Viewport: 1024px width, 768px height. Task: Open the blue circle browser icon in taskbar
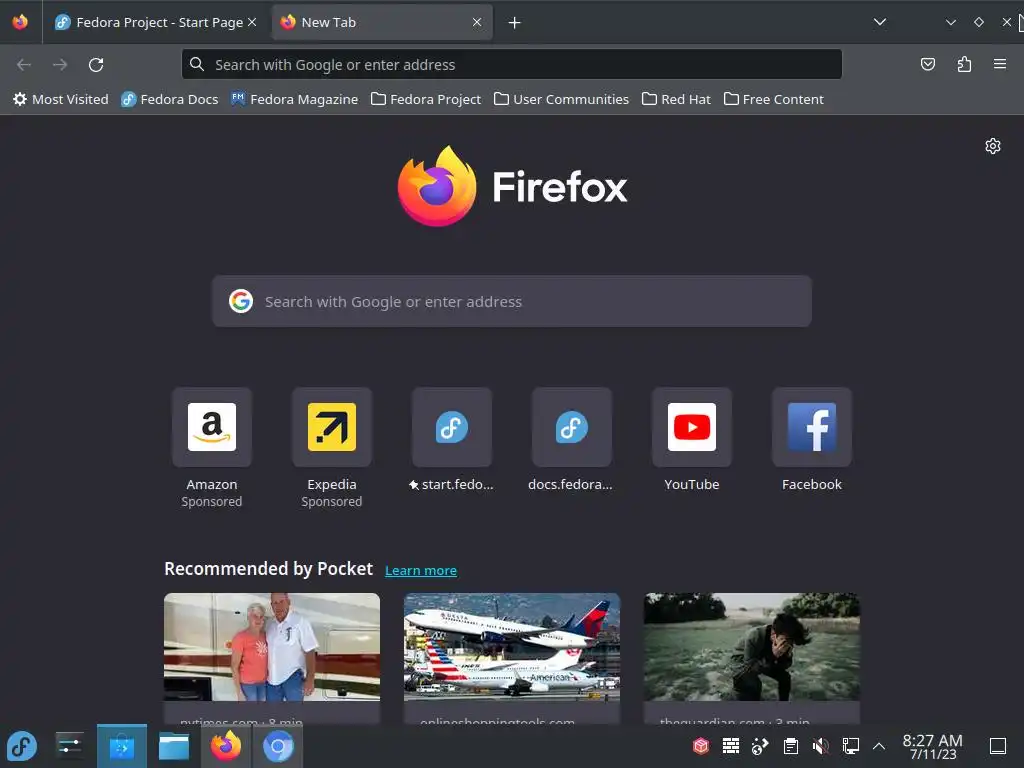(278, 746)
